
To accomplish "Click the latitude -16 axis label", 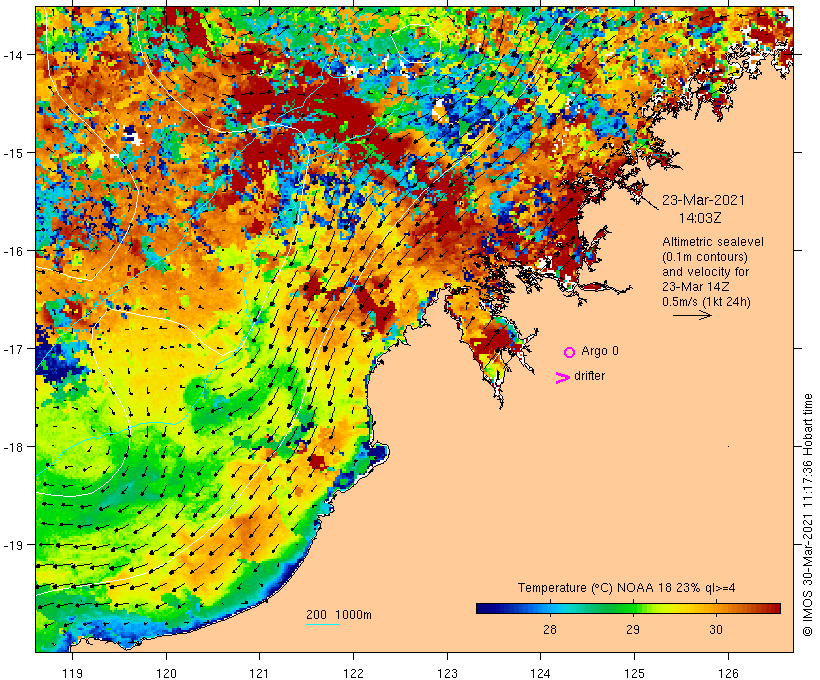I will [x=12, y=251].
